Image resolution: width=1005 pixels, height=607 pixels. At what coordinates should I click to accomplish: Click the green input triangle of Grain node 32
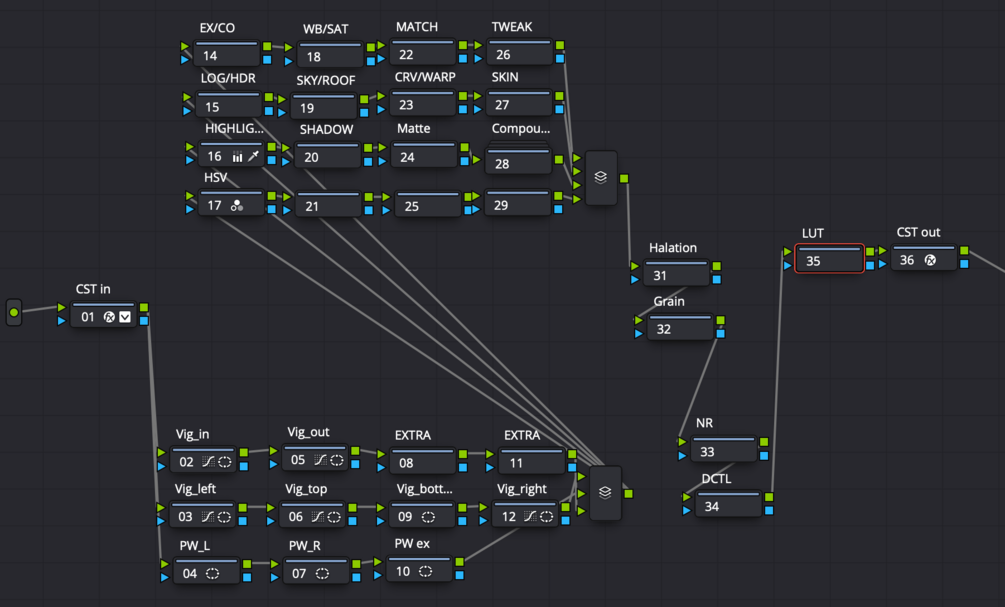coord(638,320)
